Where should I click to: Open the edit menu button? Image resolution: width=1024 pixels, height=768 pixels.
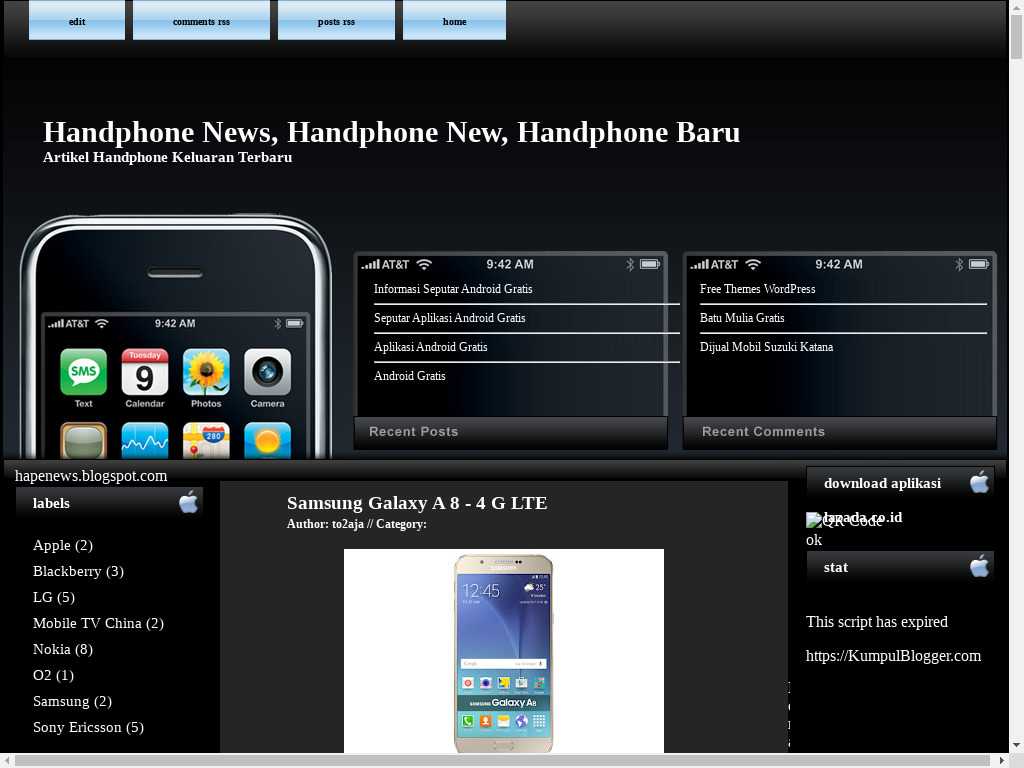(x=77, y=20)
